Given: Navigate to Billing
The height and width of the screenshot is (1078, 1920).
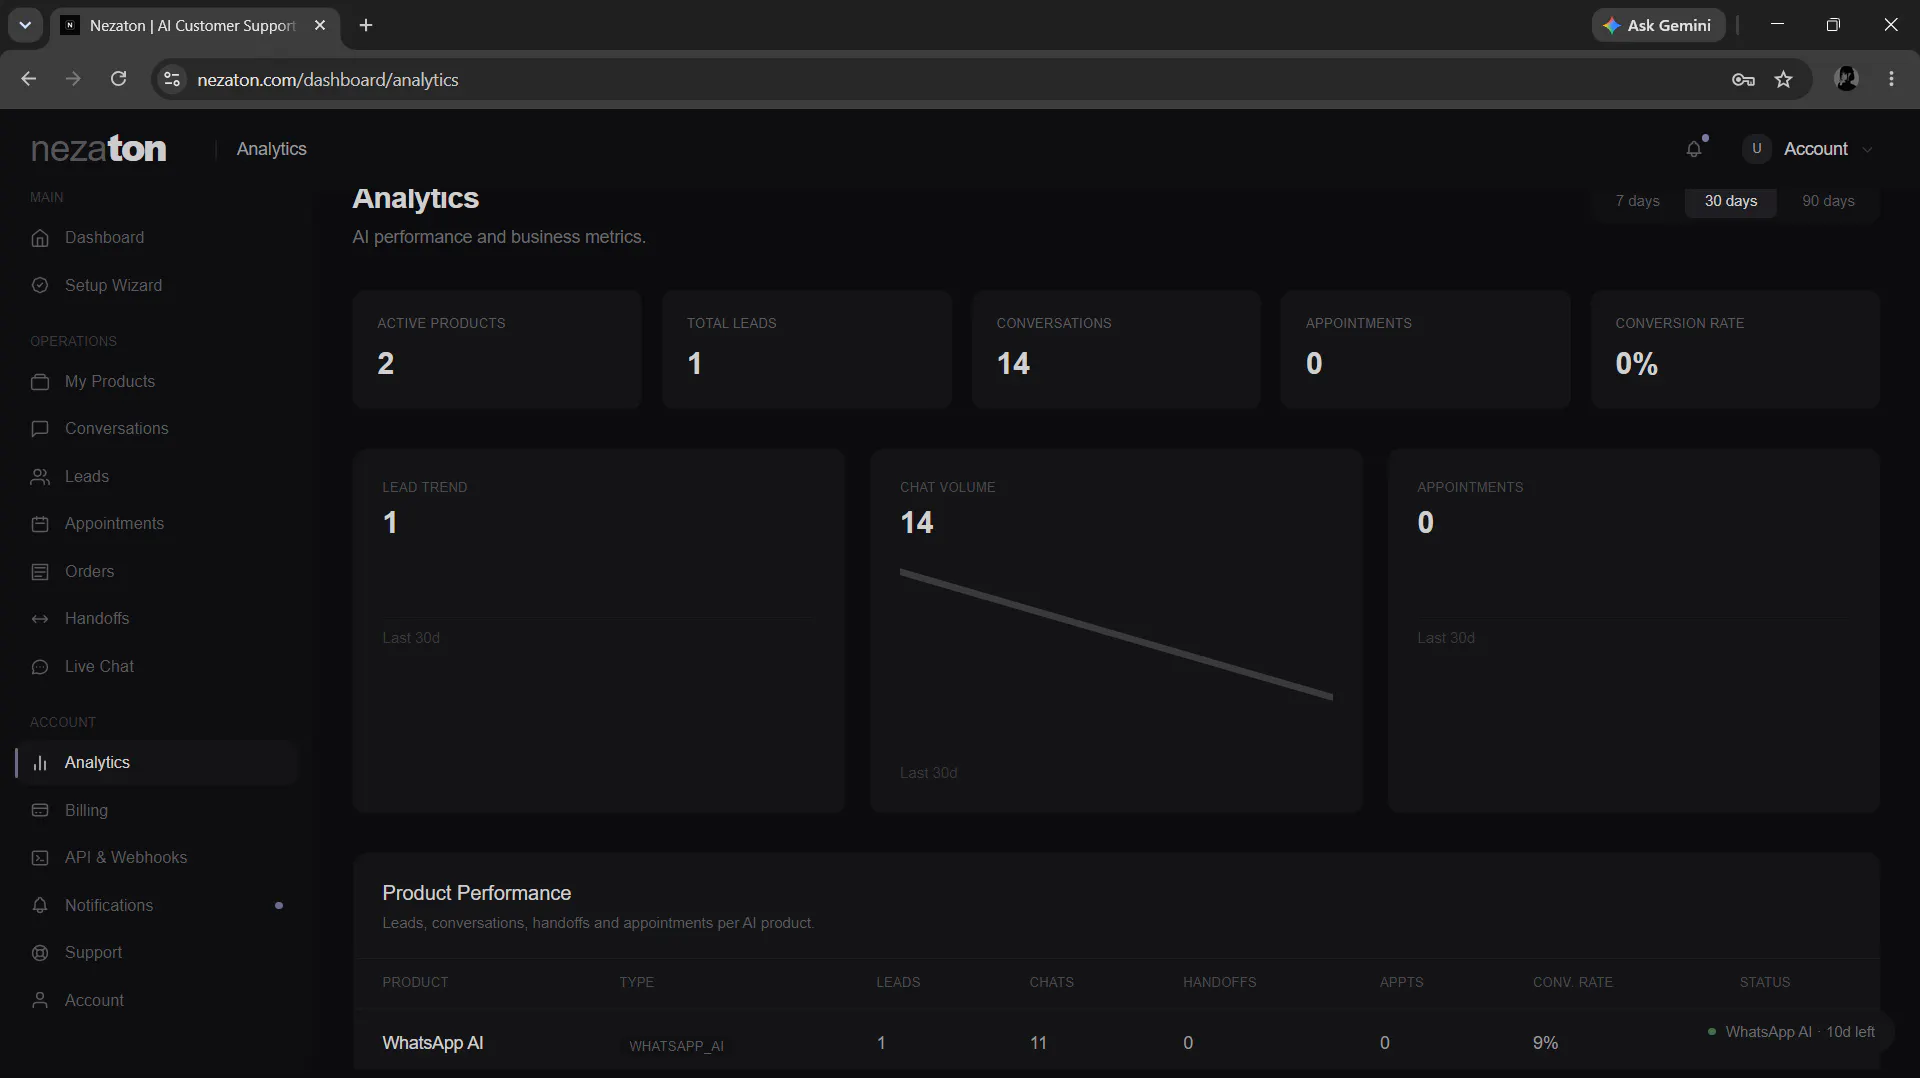Looking at the screenshot, I should click(x=86, y=811).
